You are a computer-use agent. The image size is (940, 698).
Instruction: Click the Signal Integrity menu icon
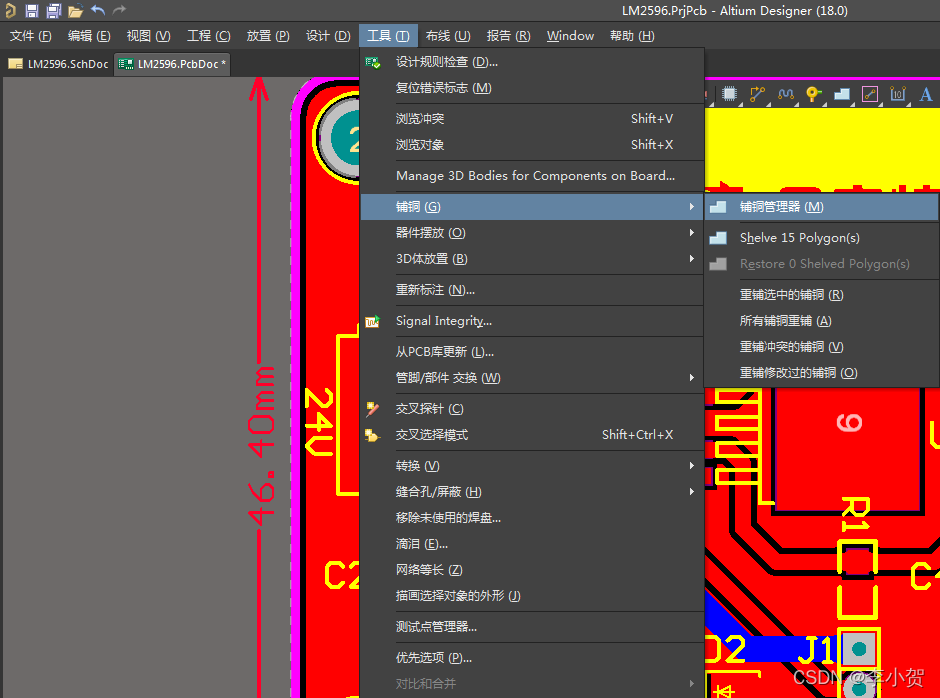(x=372, y=321)
